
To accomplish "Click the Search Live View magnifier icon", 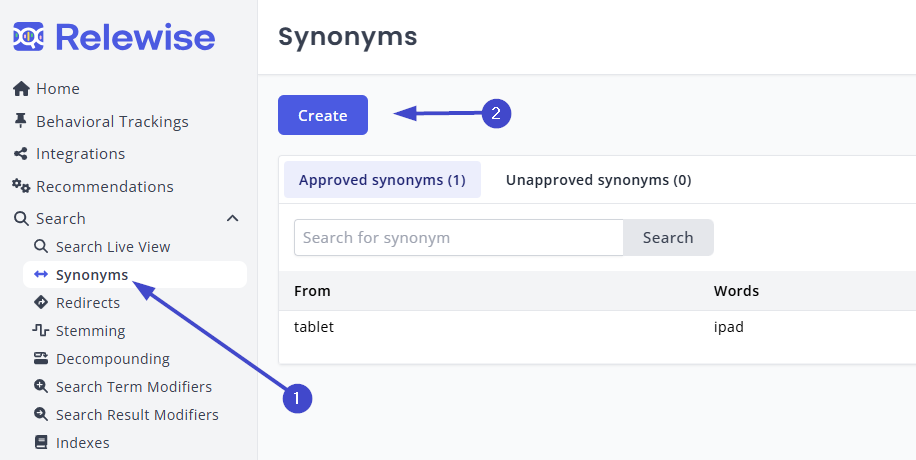I will [x=41, y=246].
